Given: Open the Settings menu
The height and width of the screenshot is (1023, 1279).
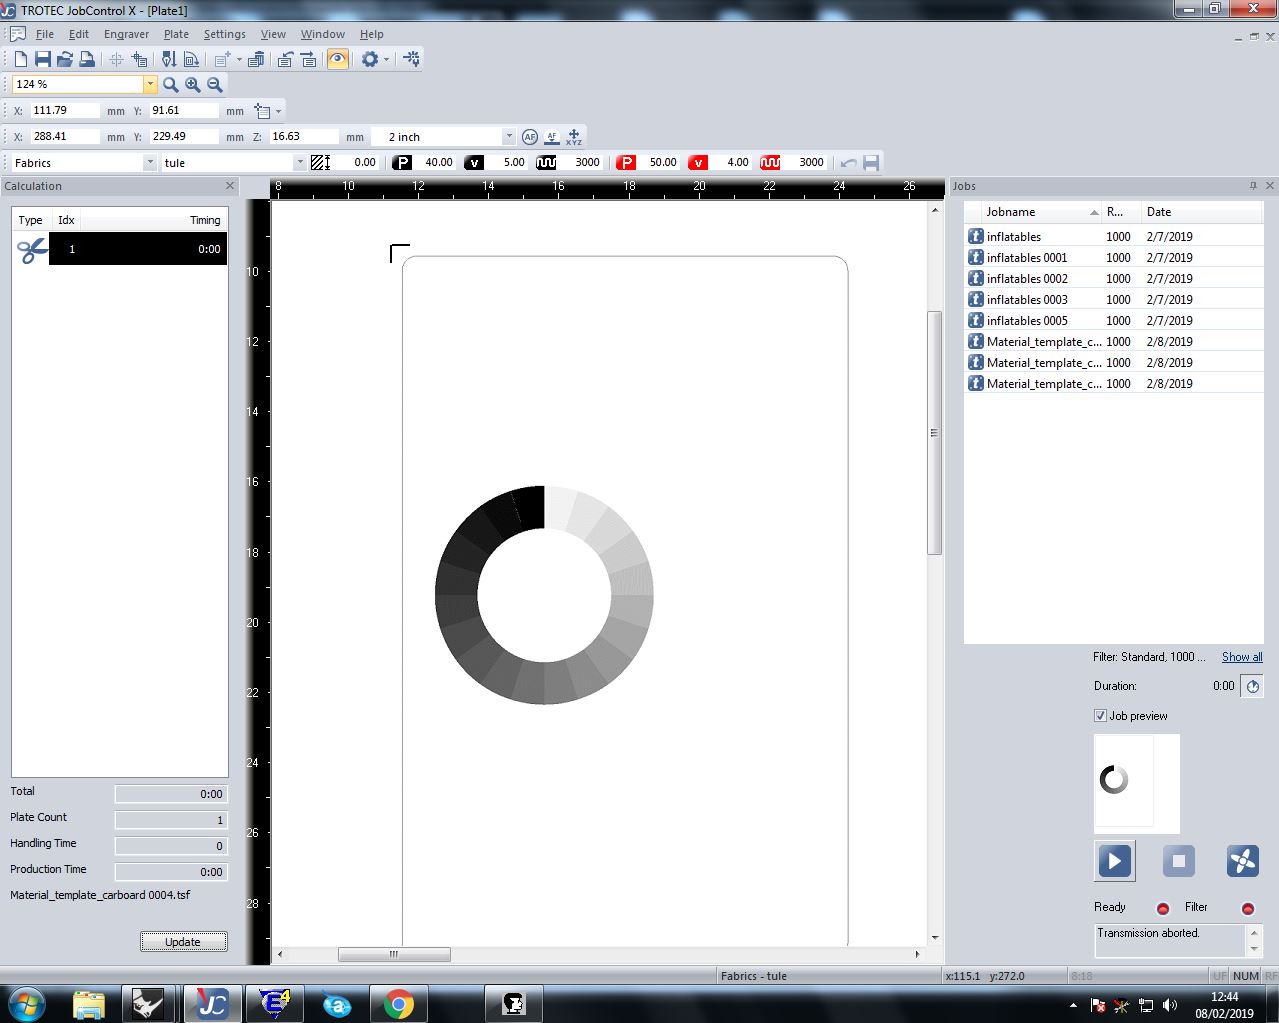Looking at the screenshot, I should pos(224,34).
